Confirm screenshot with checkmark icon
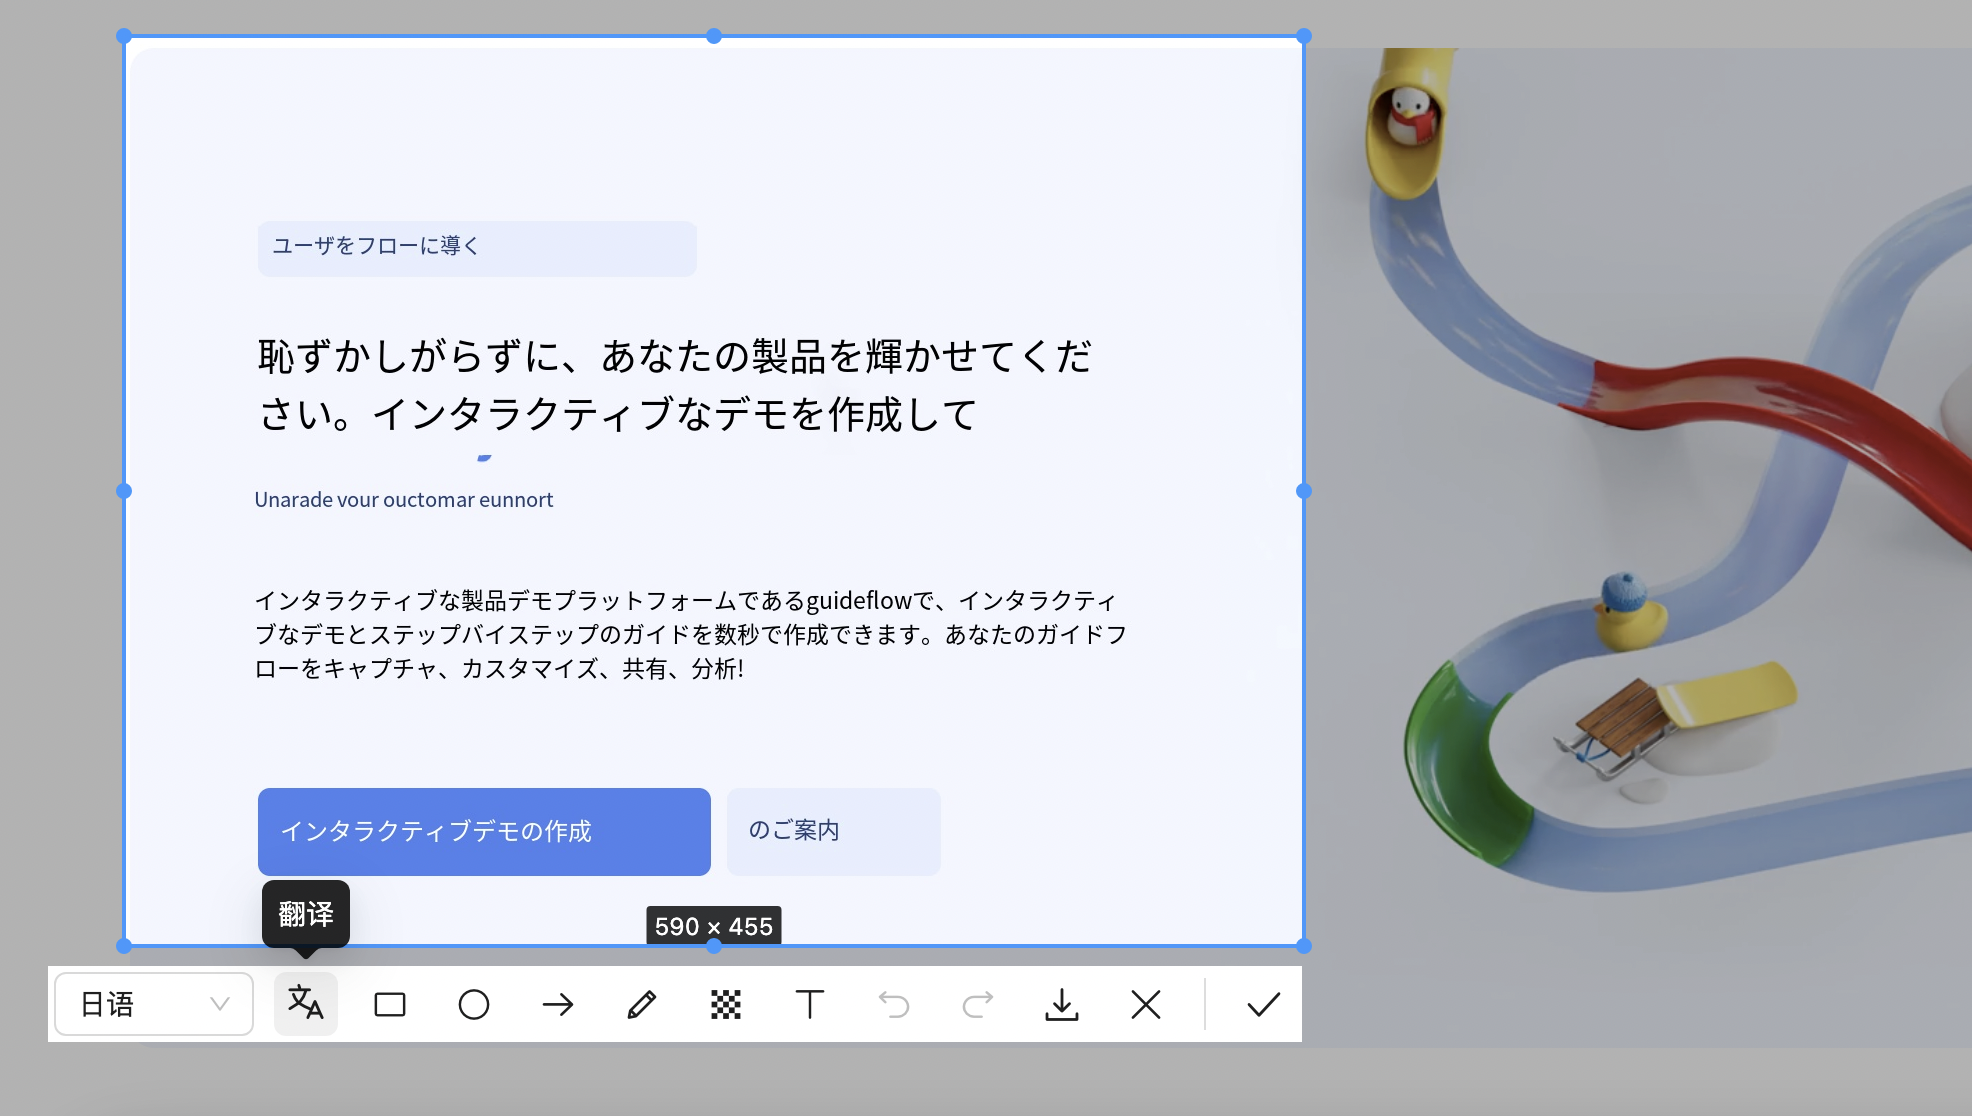 [x=1263, y=1004]
